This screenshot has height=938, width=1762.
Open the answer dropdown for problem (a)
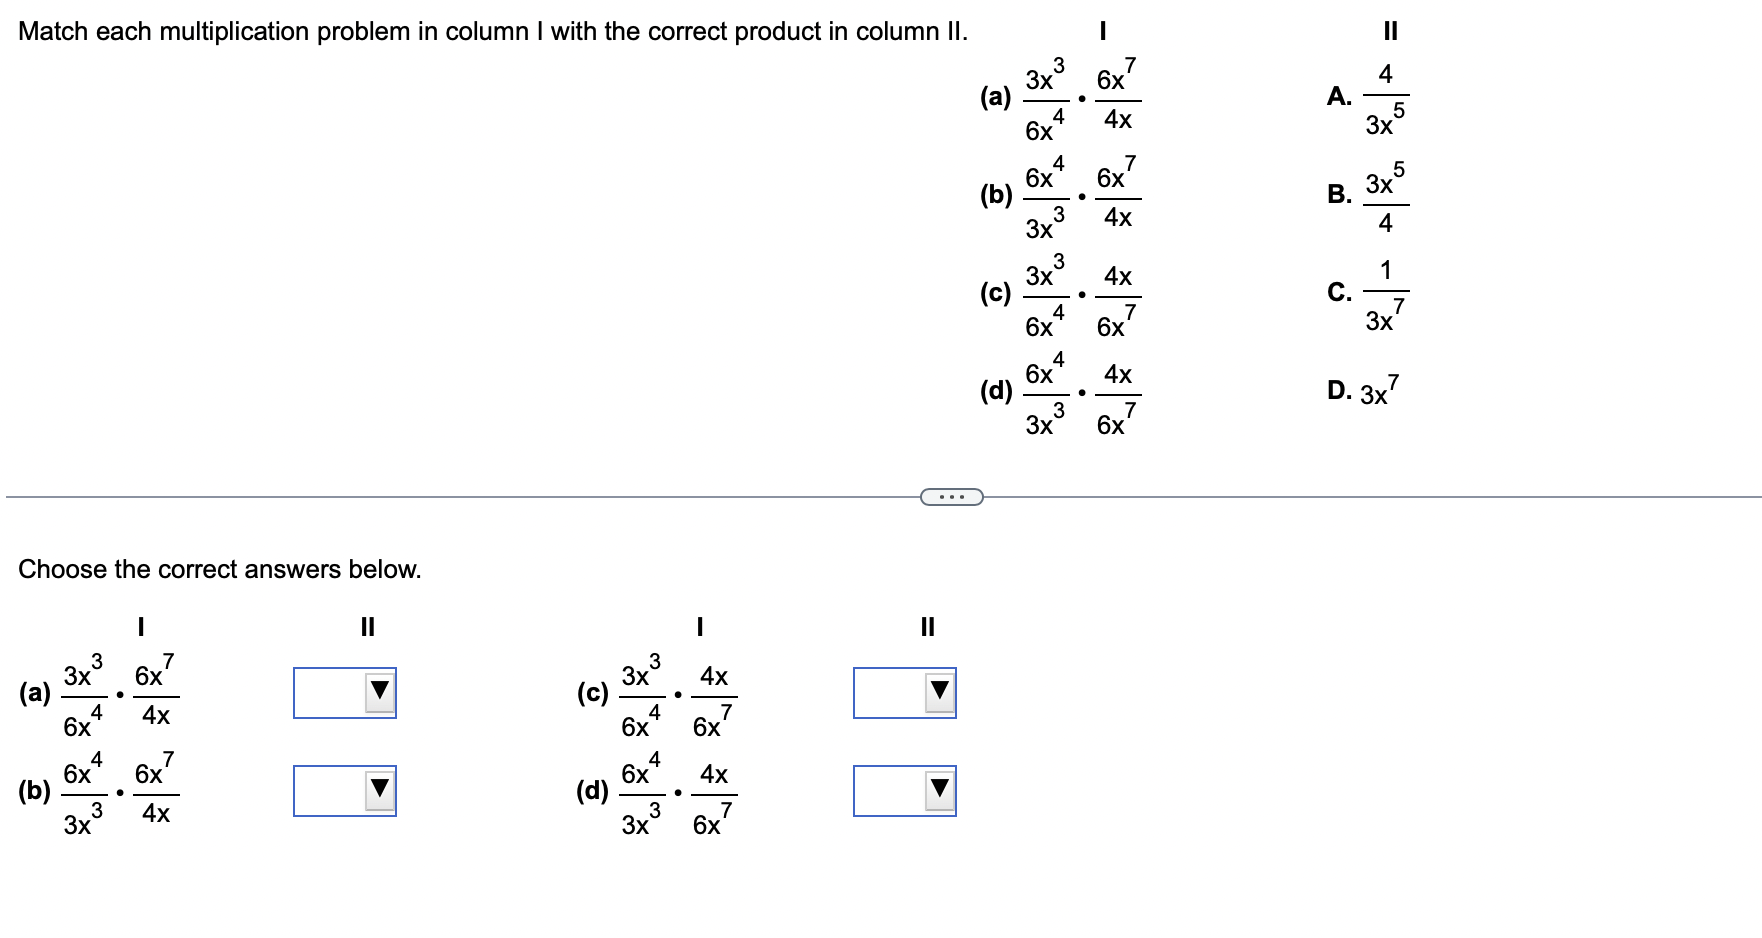(x=344, y=694)
